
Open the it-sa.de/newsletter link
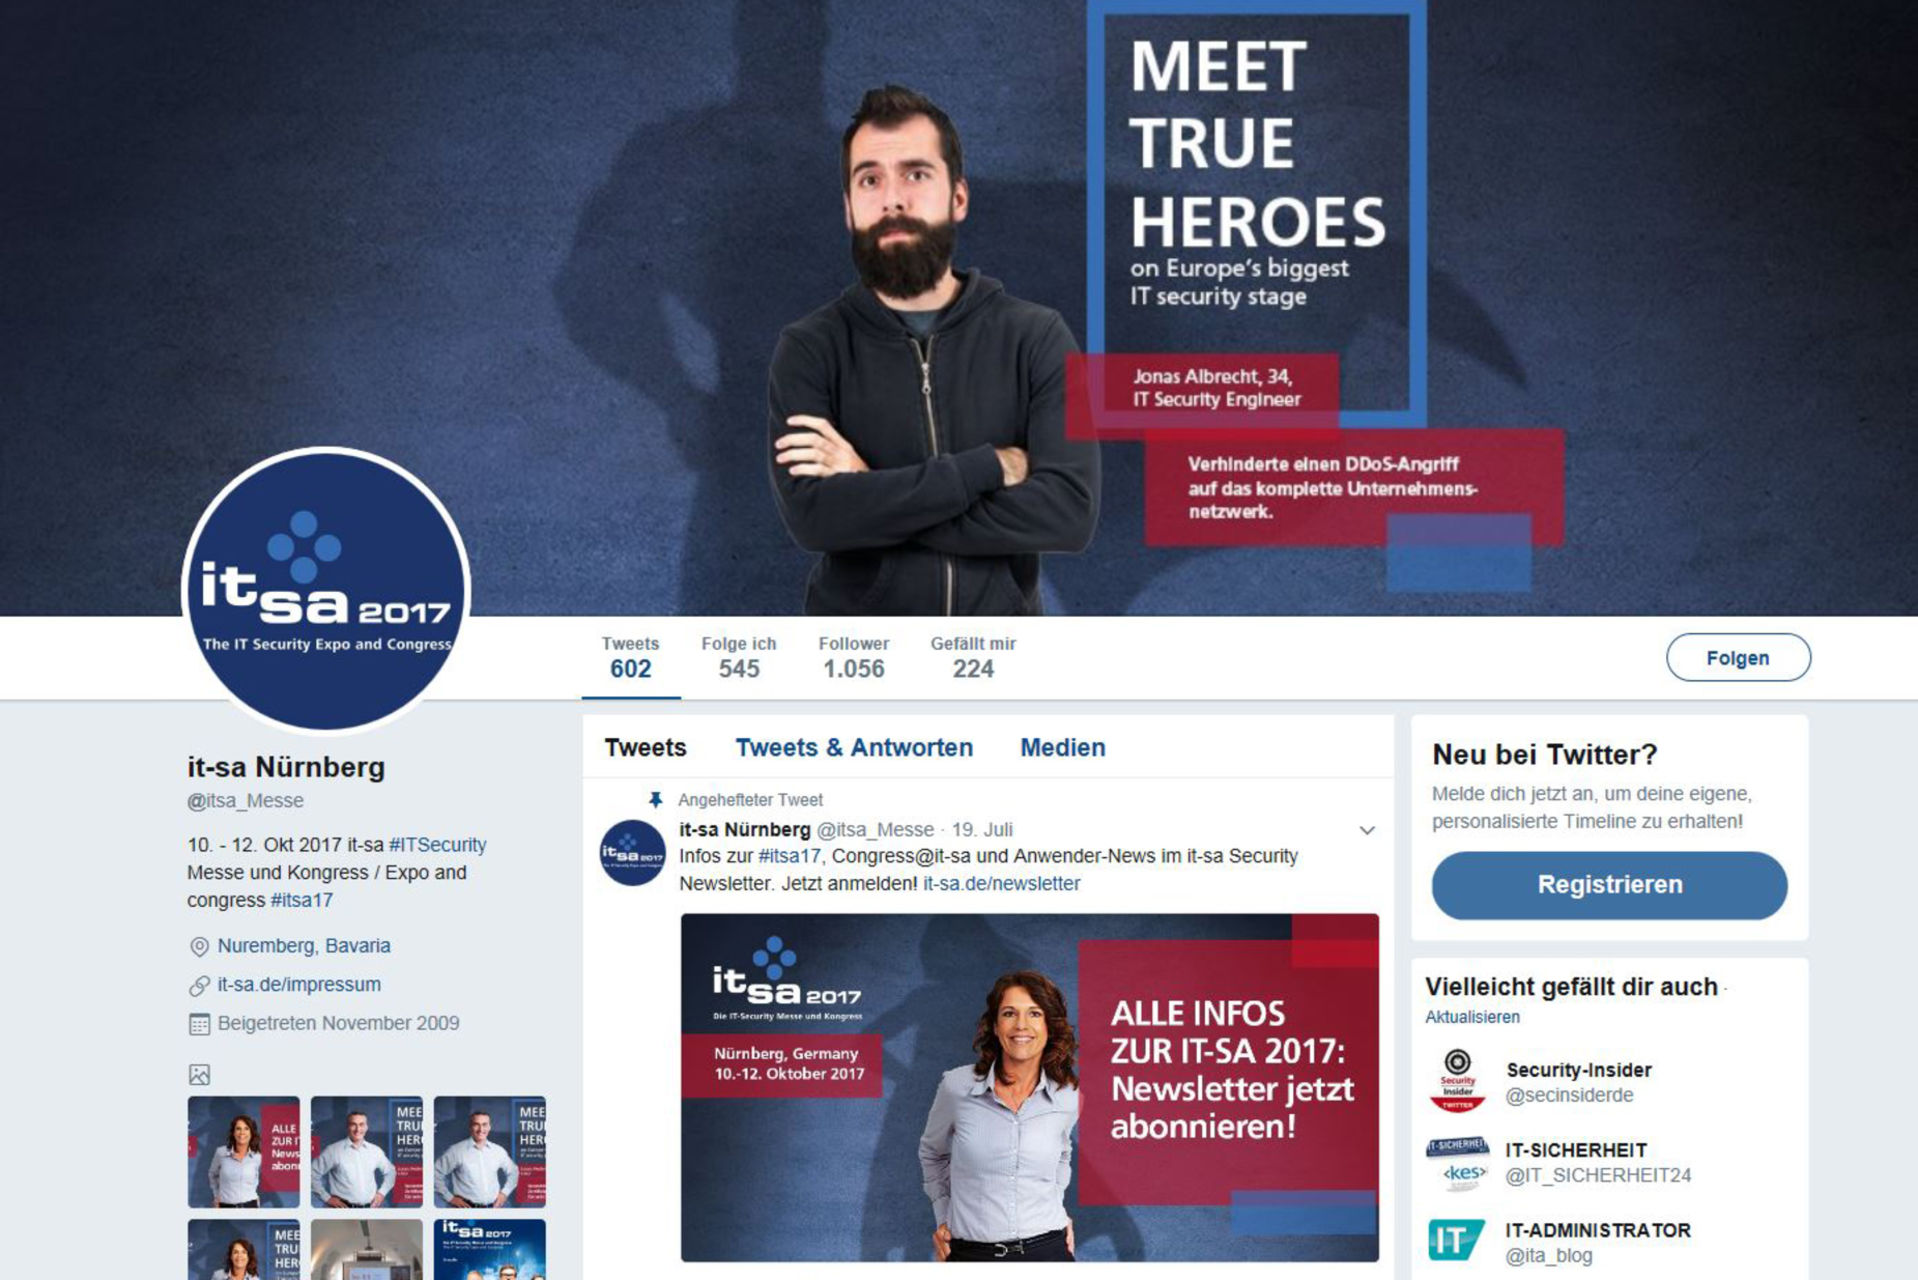click(1001, 884)
